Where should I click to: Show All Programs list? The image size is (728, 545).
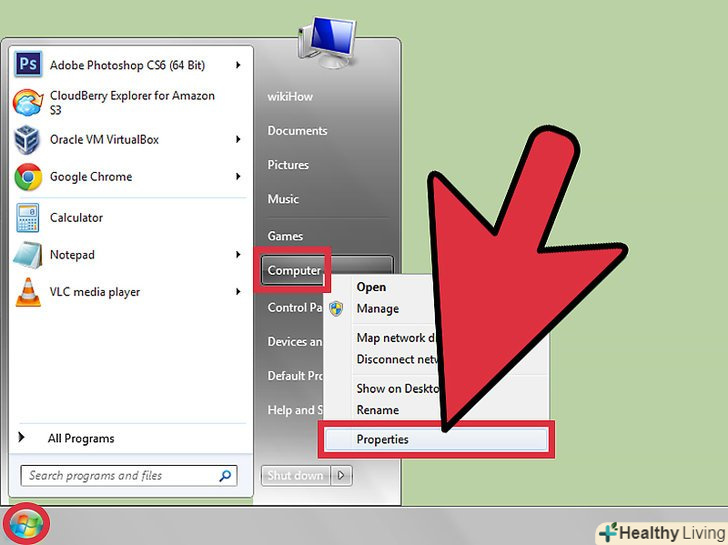click(81, 438)
